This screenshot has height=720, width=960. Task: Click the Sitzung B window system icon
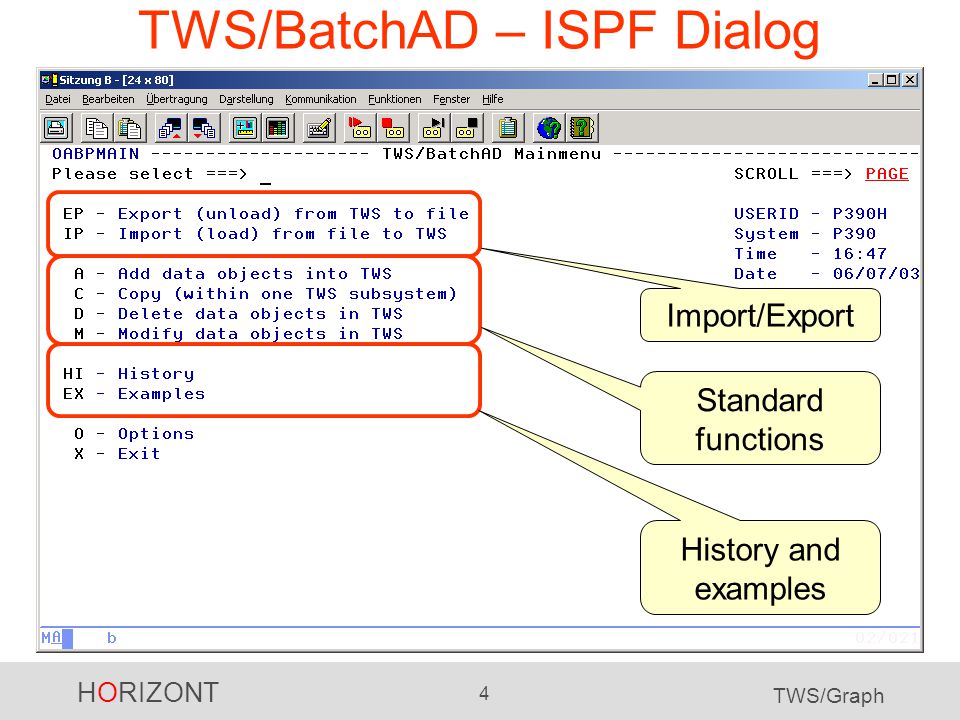click(x=49, y=80)
